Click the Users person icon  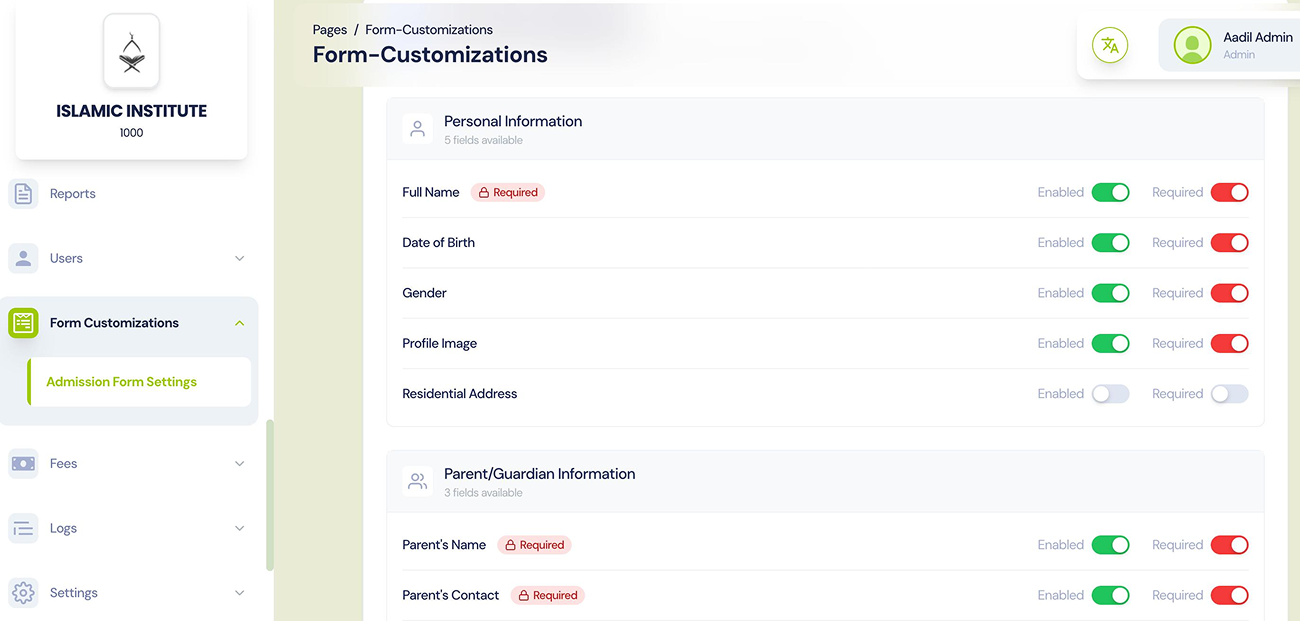click(x=23, y=258)
